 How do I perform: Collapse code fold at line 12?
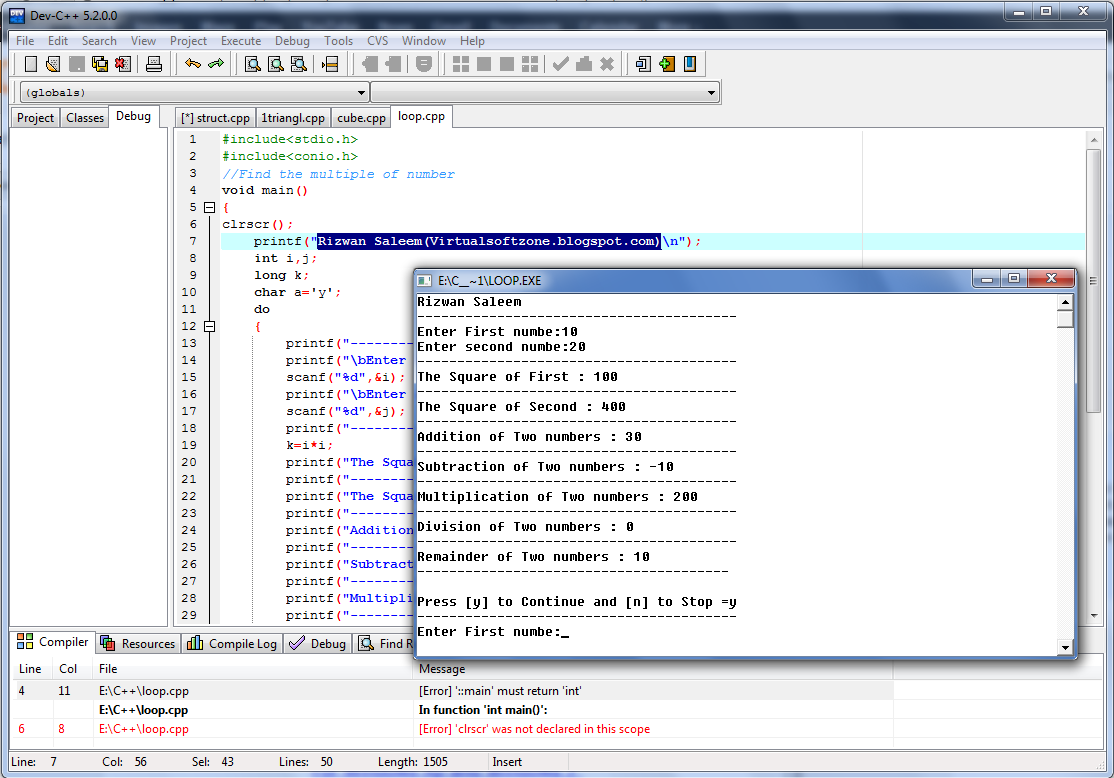click(x=210, y=327)
